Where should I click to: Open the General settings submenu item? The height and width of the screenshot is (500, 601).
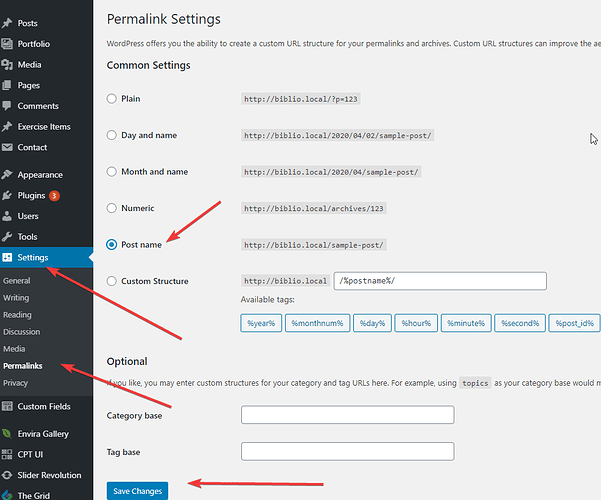(x=17, y=281)
